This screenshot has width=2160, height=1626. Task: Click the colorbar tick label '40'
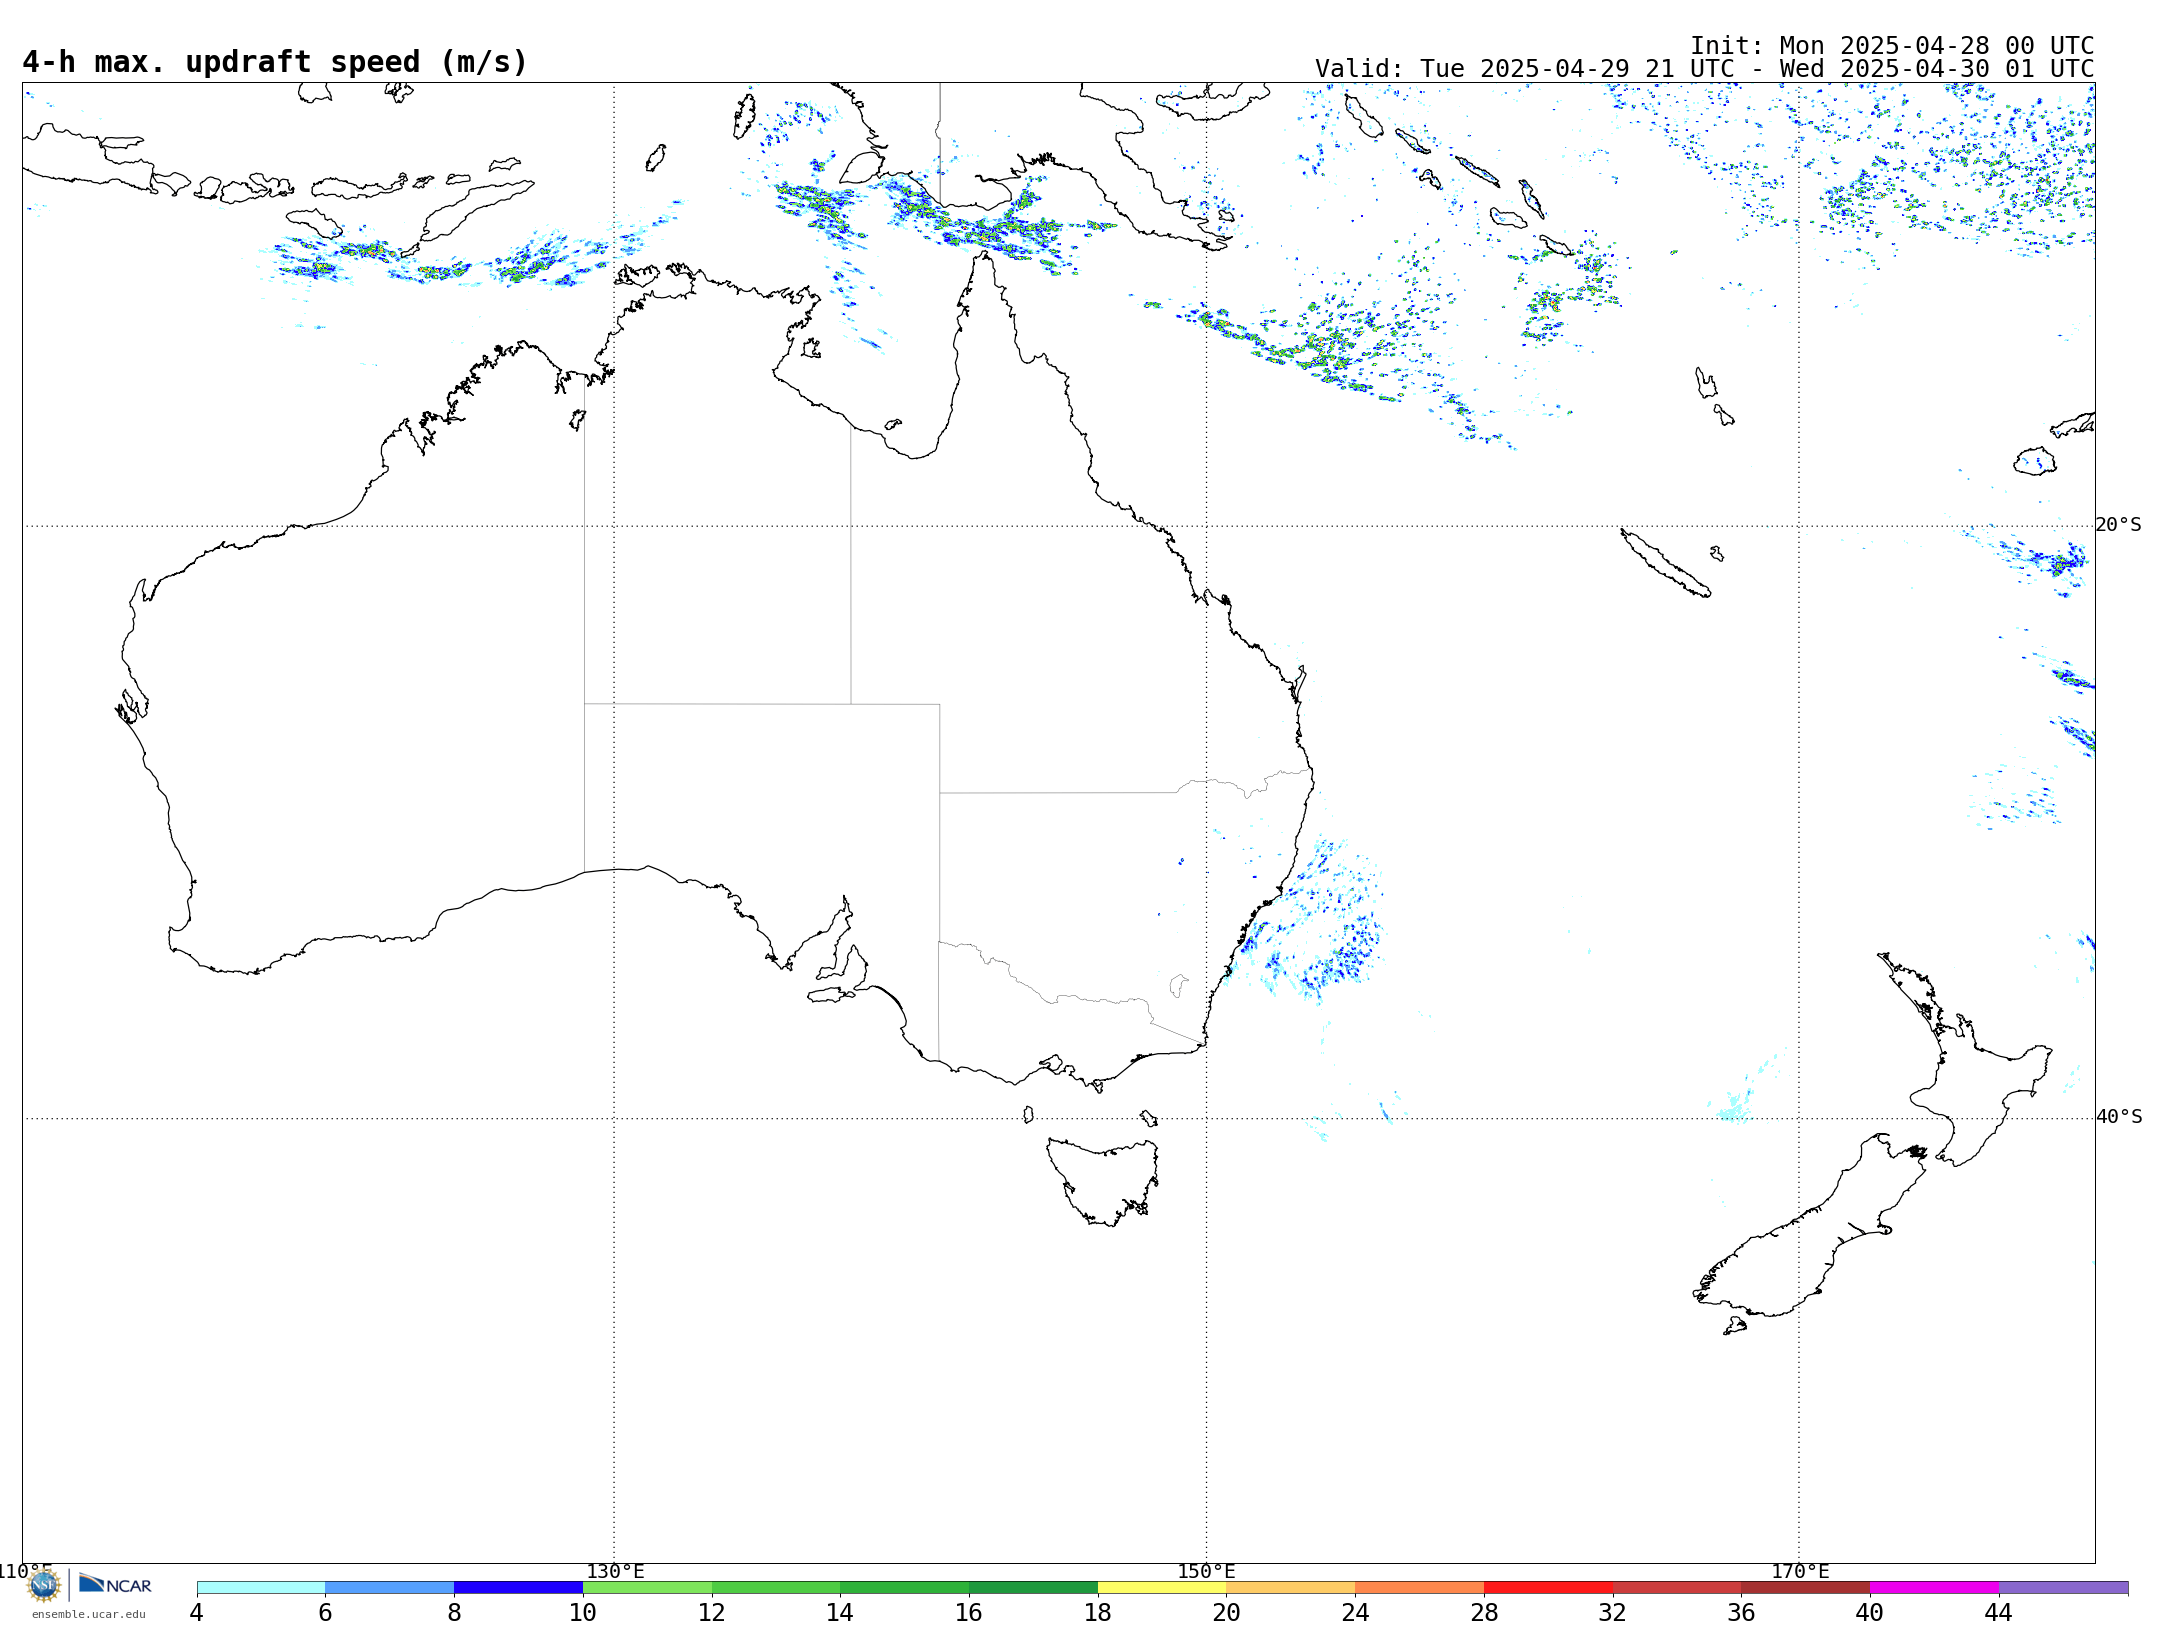(1870, 1613)
